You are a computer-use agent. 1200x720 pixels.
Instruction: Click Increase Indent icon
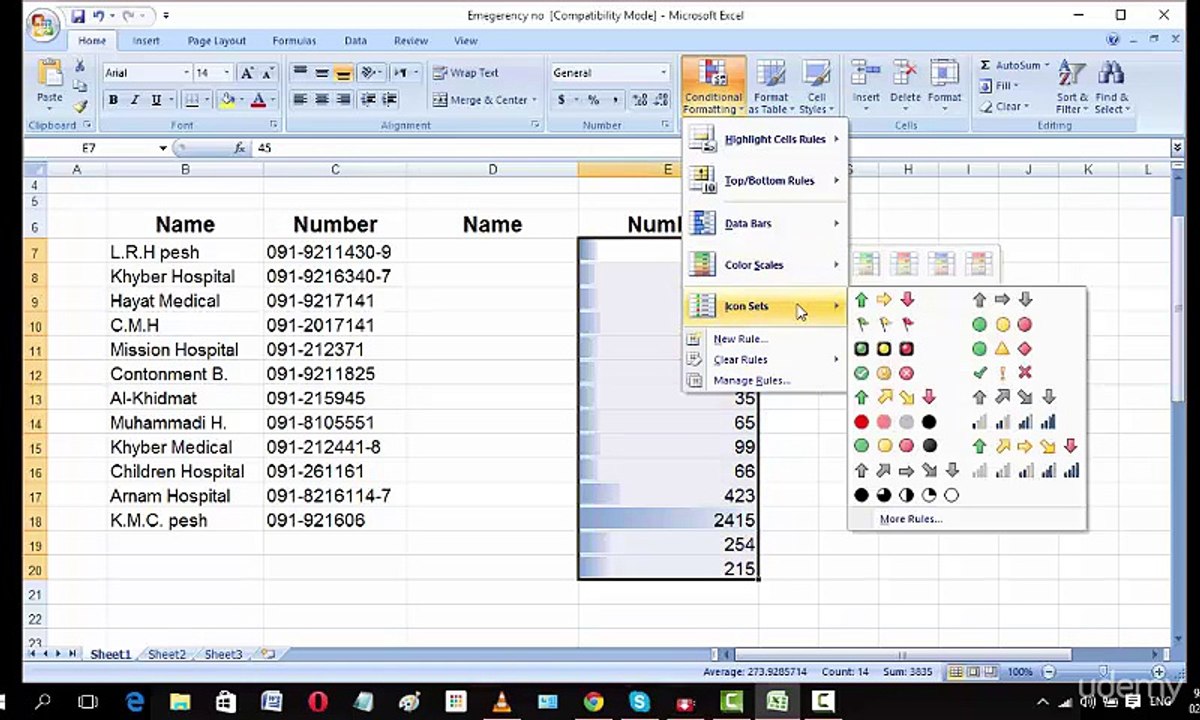tap(390, 100)
